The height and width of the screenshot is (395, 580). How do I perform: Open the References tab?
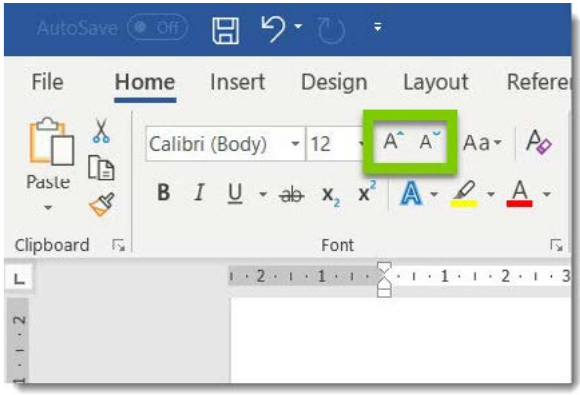pos(538,82)
